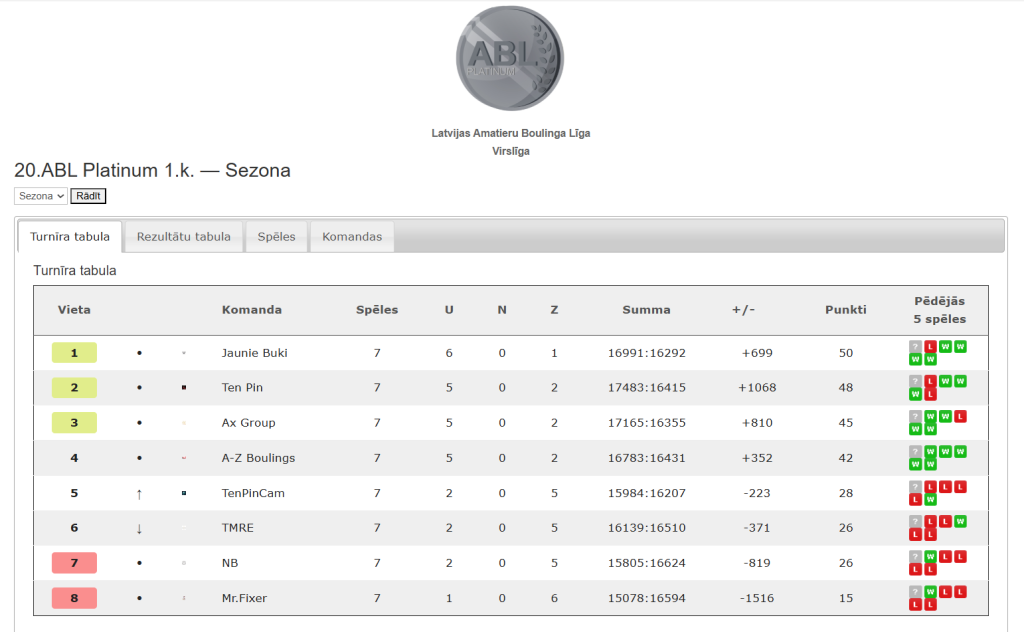
Task: Click the green position 1 badge
Action: (x=74, y=353)
